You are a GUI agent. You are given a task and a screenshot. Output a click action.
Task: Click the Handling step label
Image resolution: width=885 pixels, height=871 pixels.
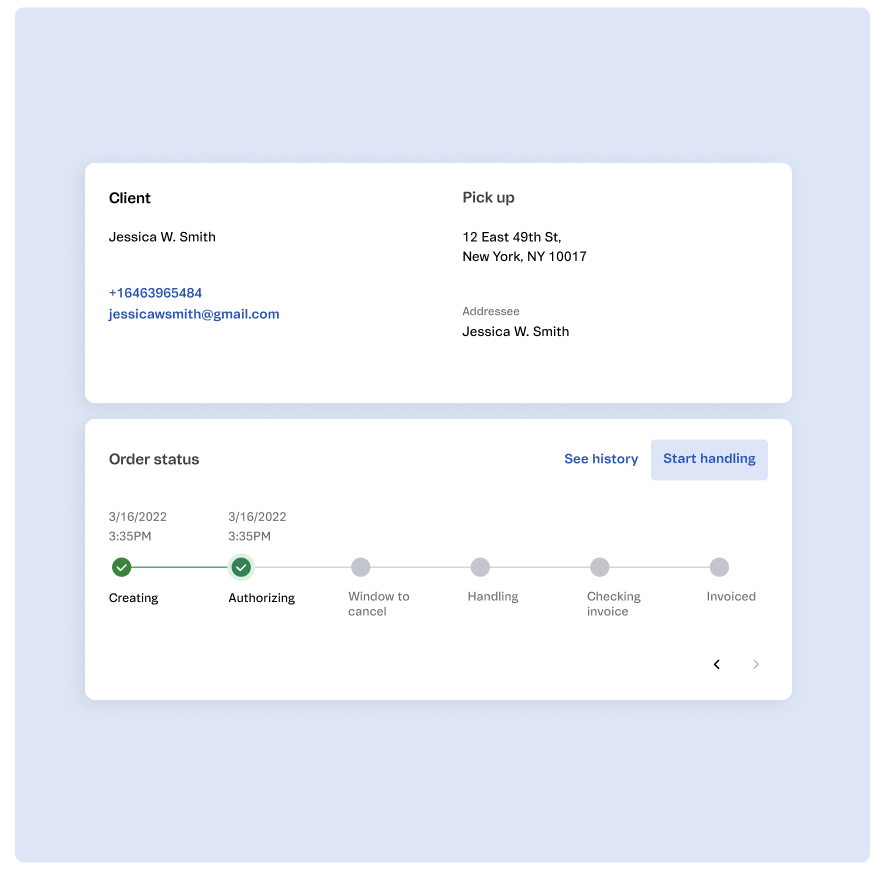(493, 597)
